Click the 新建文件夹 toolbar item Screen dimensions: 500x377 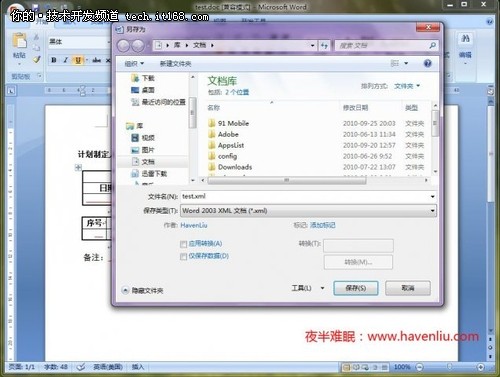tap(175, 64)
